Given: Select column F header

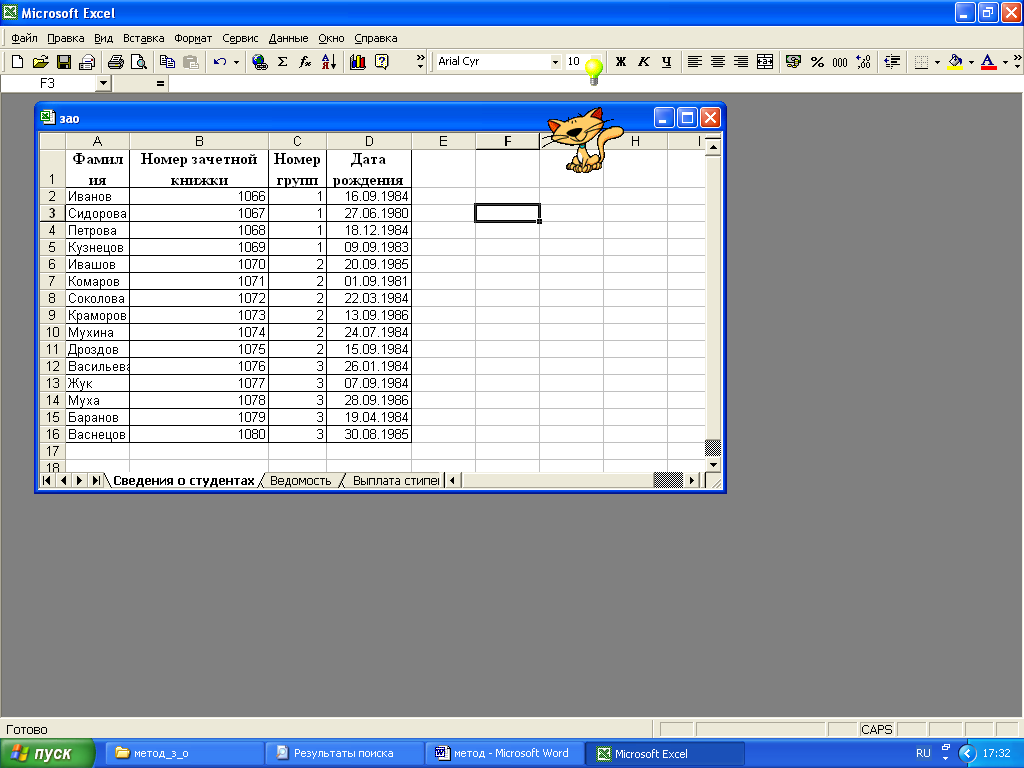Looking at the screenshot, I should (507, 141).
